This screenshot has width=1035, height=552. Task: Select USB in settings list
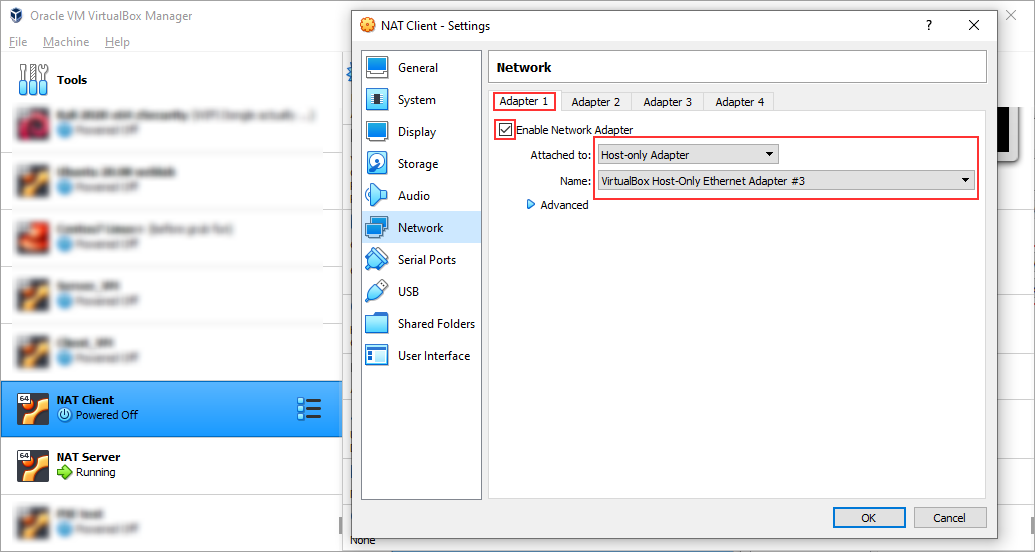[409, 291]
